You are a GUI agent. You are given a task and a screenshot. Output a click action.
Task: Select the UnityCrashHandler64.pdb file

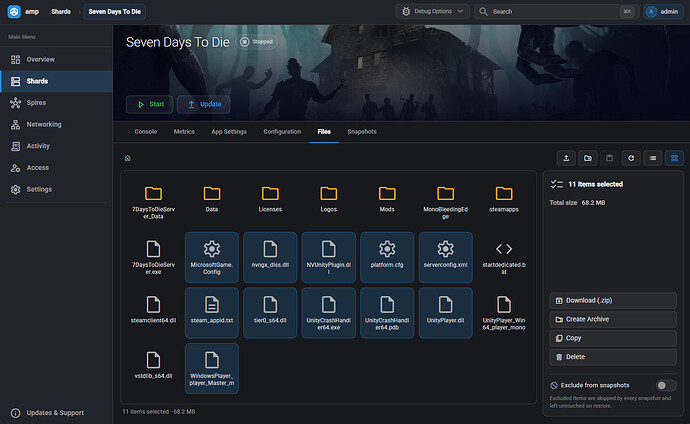(x=387, y=313)
